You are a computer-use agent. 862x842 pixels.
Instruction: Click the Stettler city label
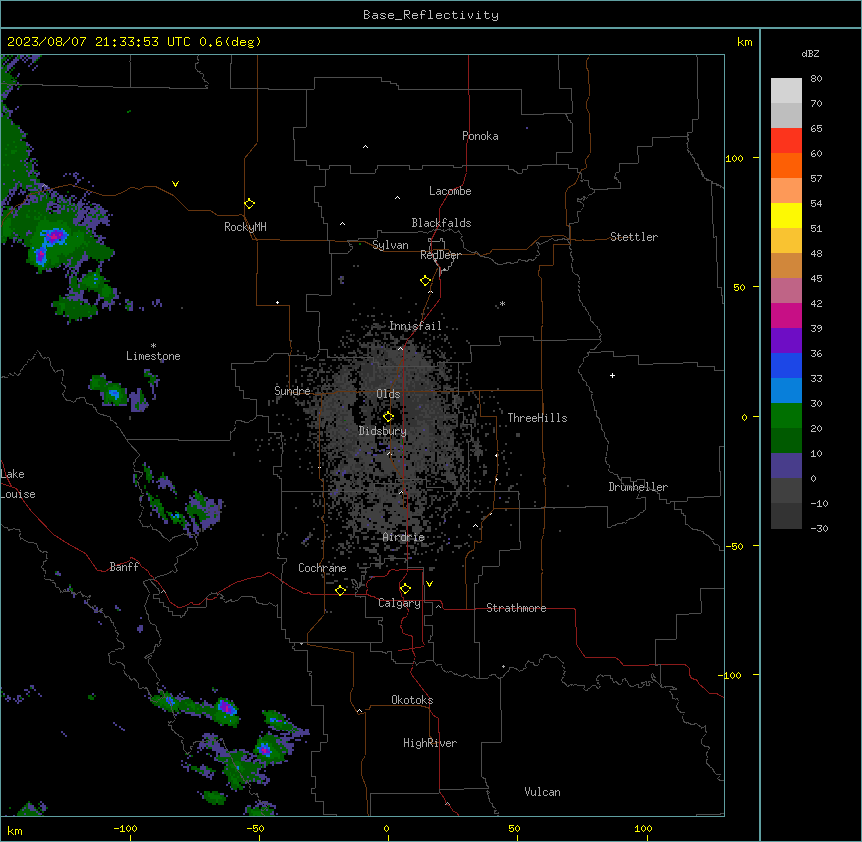(x=634, y=237)
